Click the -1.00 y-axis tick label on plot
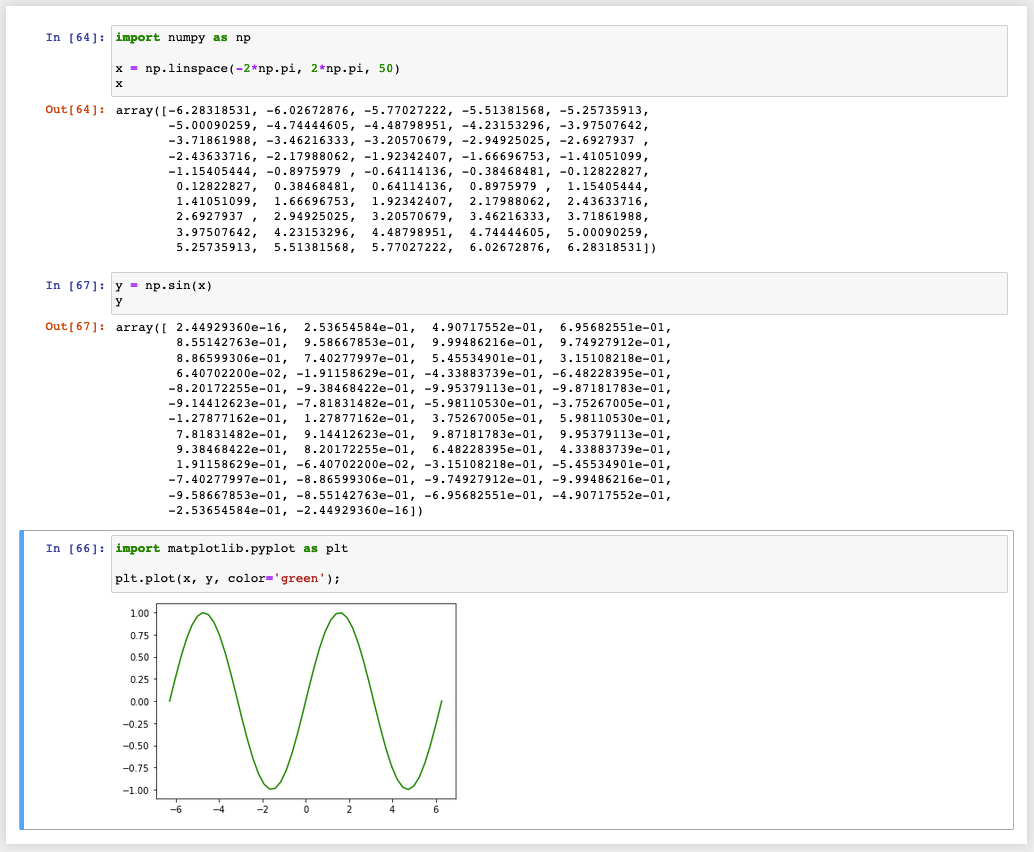This screenshot has height=852, width=1034. click(136, 791)
